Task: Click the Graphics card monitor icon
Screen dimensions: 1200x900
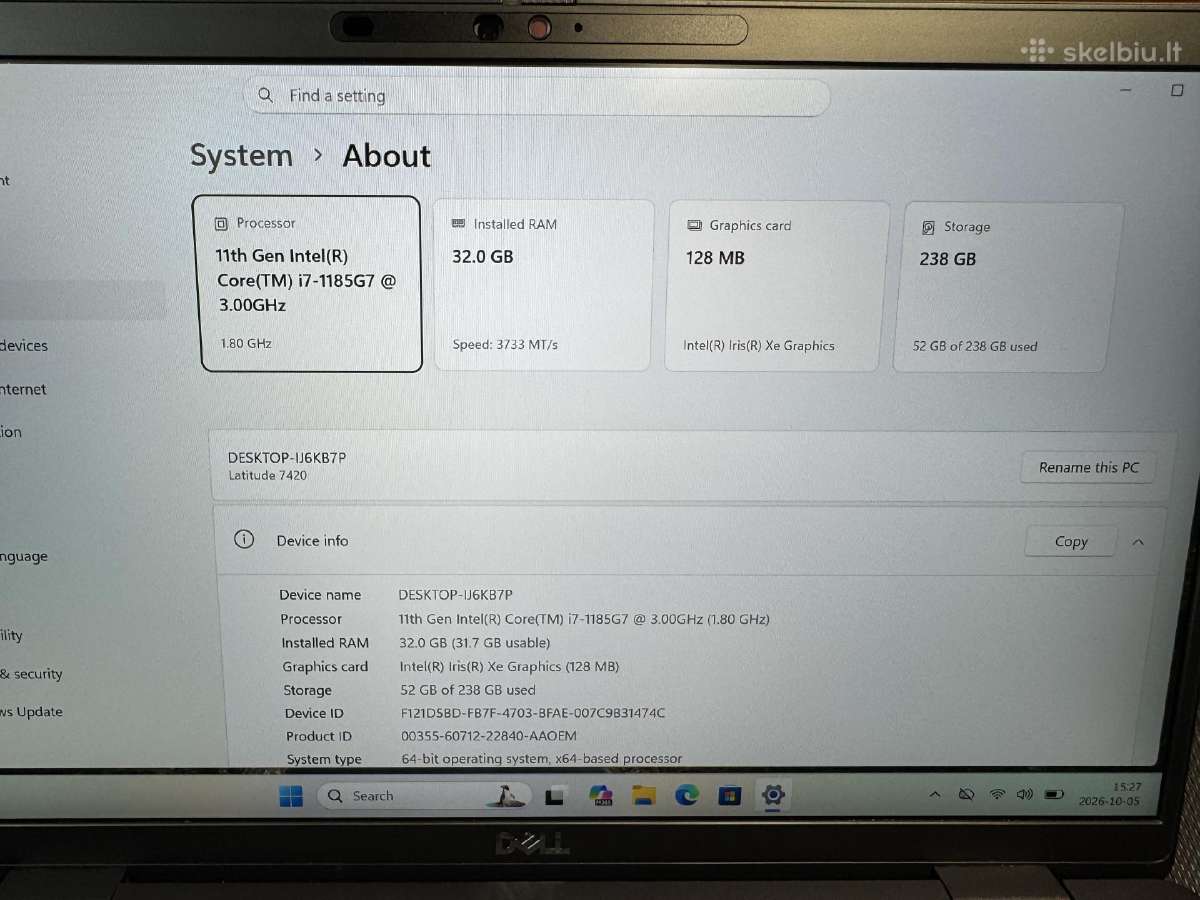Action: [x=694, y=226]
